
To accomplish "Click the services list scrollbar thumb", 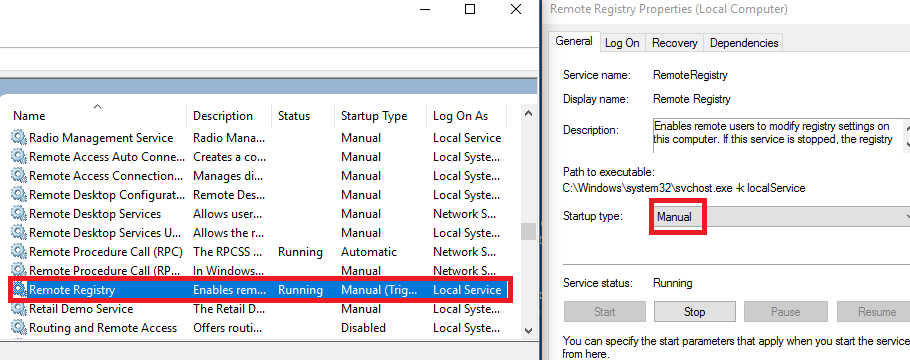I will point(528,232).
